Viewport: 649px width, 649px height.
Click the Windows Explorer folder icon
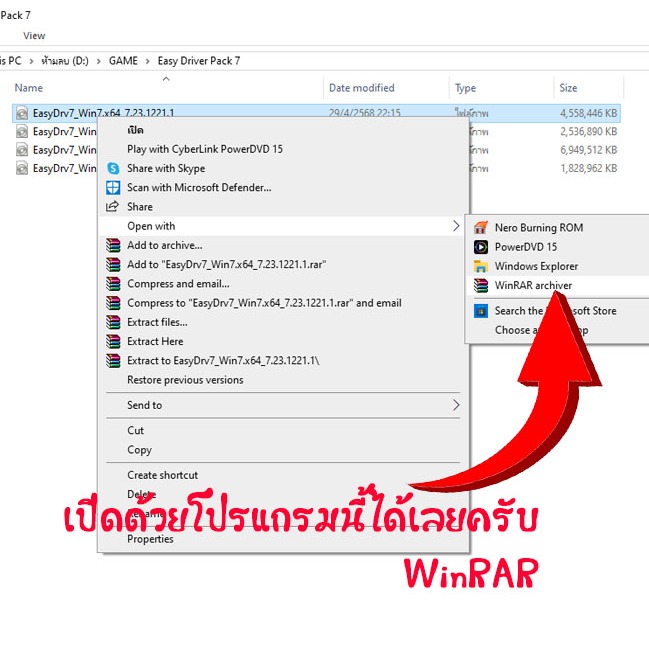pos(480,267)
